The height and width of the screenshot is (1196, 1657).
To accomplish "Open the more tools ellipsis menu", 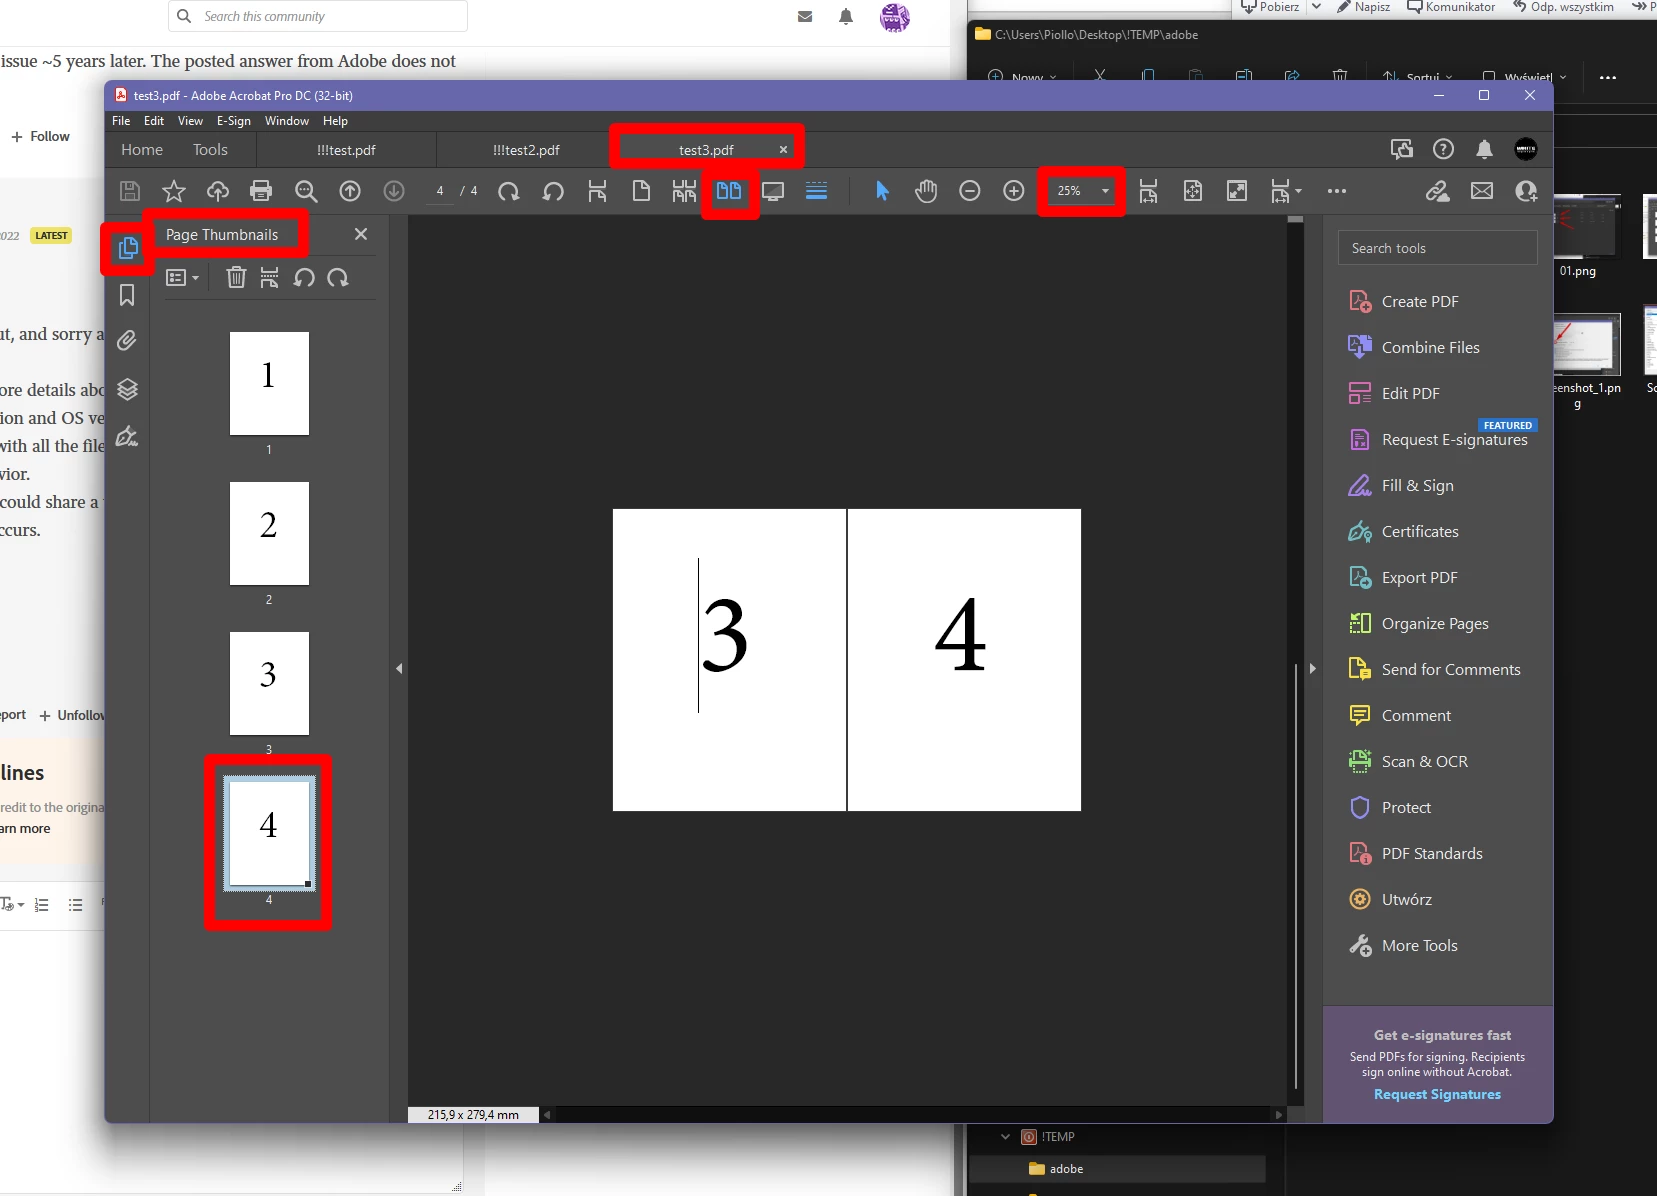I will pos(1337,191).
